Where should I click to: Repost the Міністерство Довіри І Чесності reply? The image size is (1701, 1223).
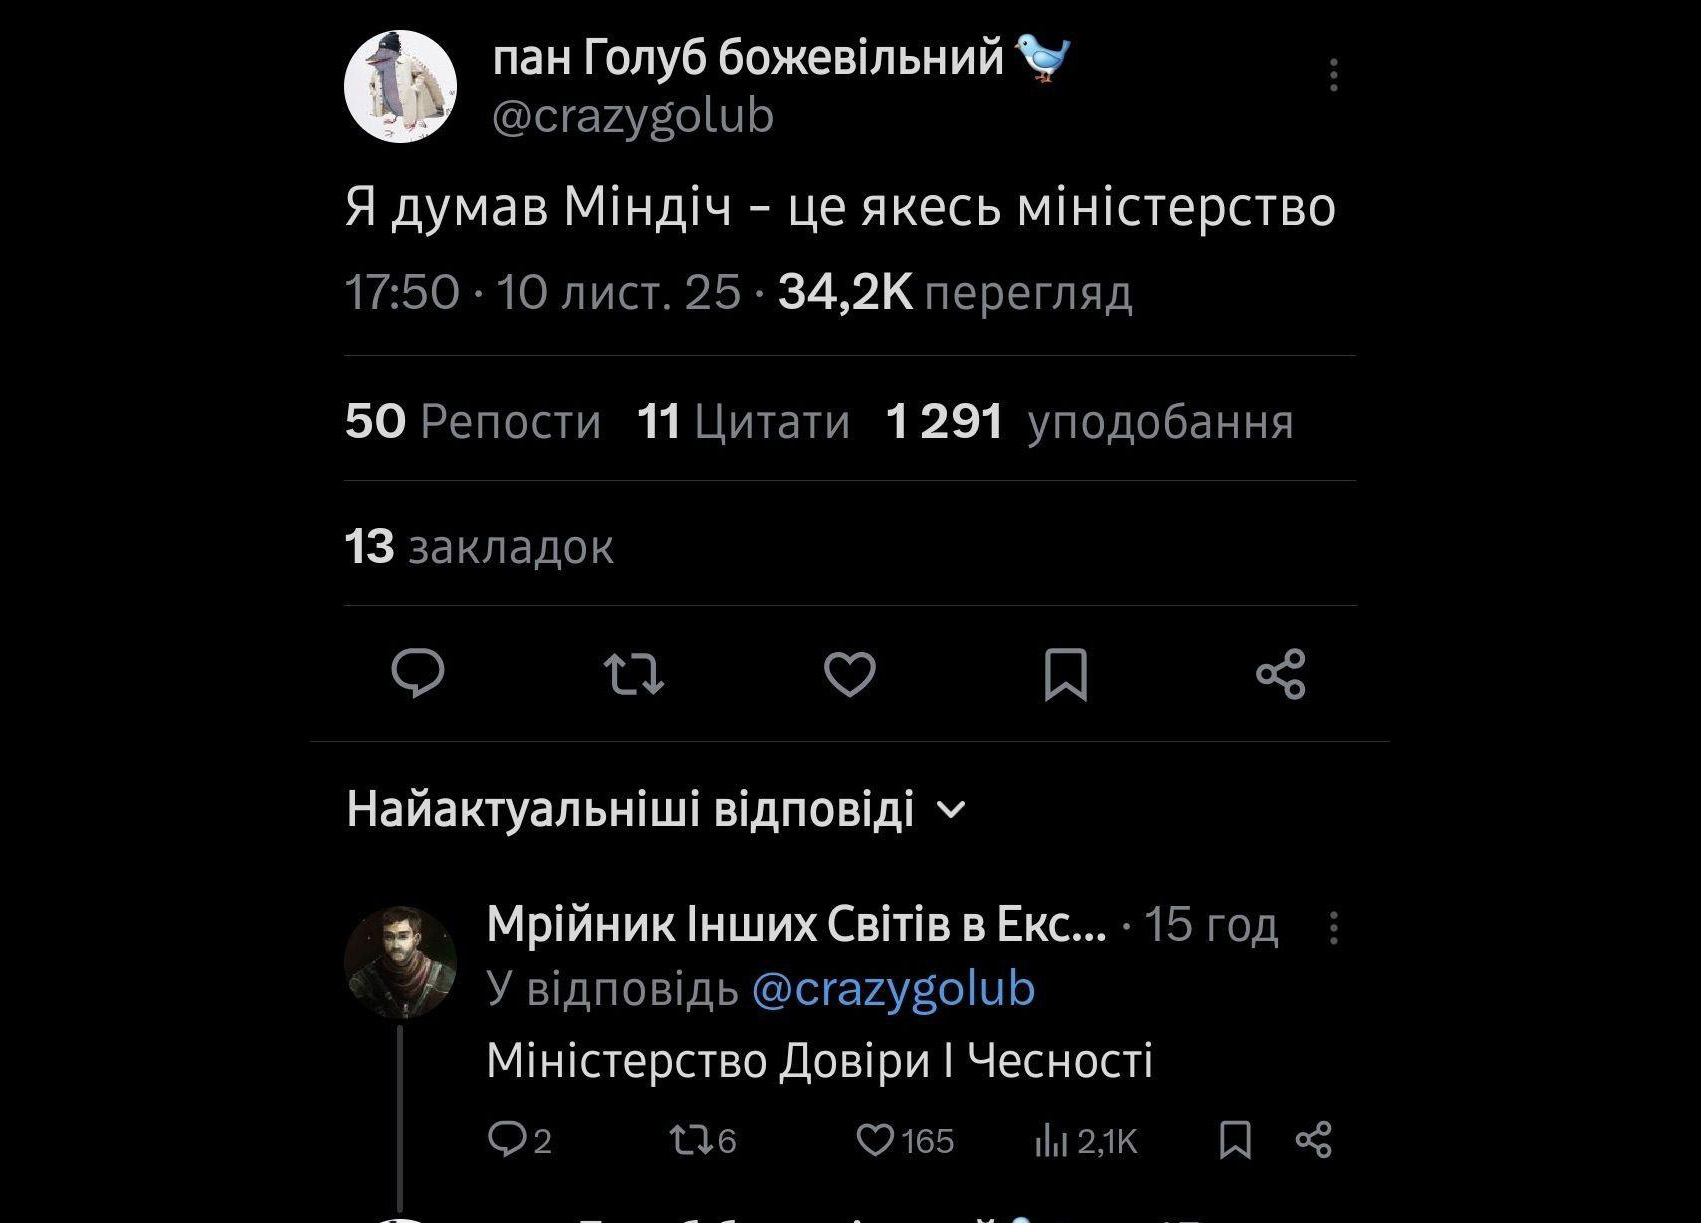pos(689,1140)
